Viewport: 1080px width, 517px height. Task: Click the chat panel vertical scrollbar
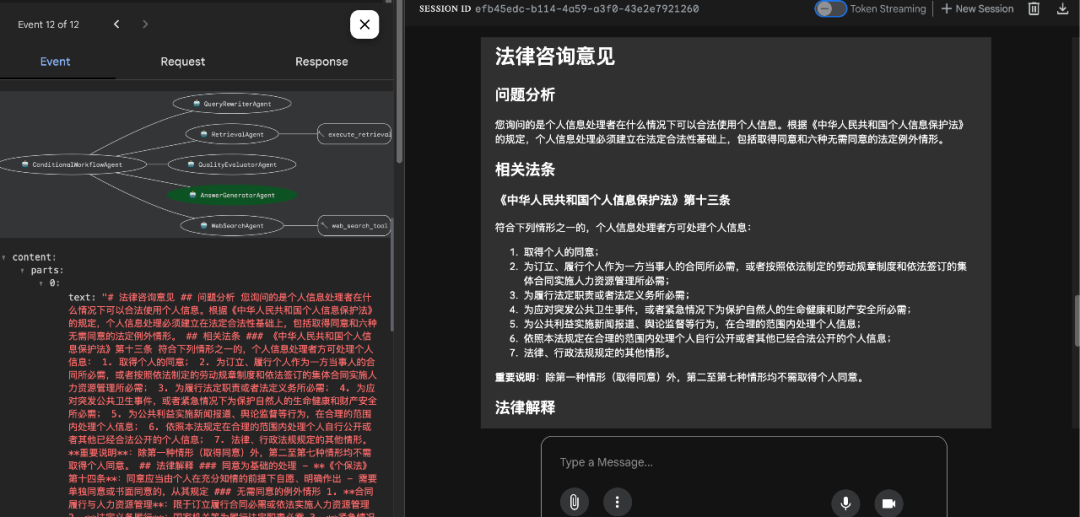pos(1077,320)
